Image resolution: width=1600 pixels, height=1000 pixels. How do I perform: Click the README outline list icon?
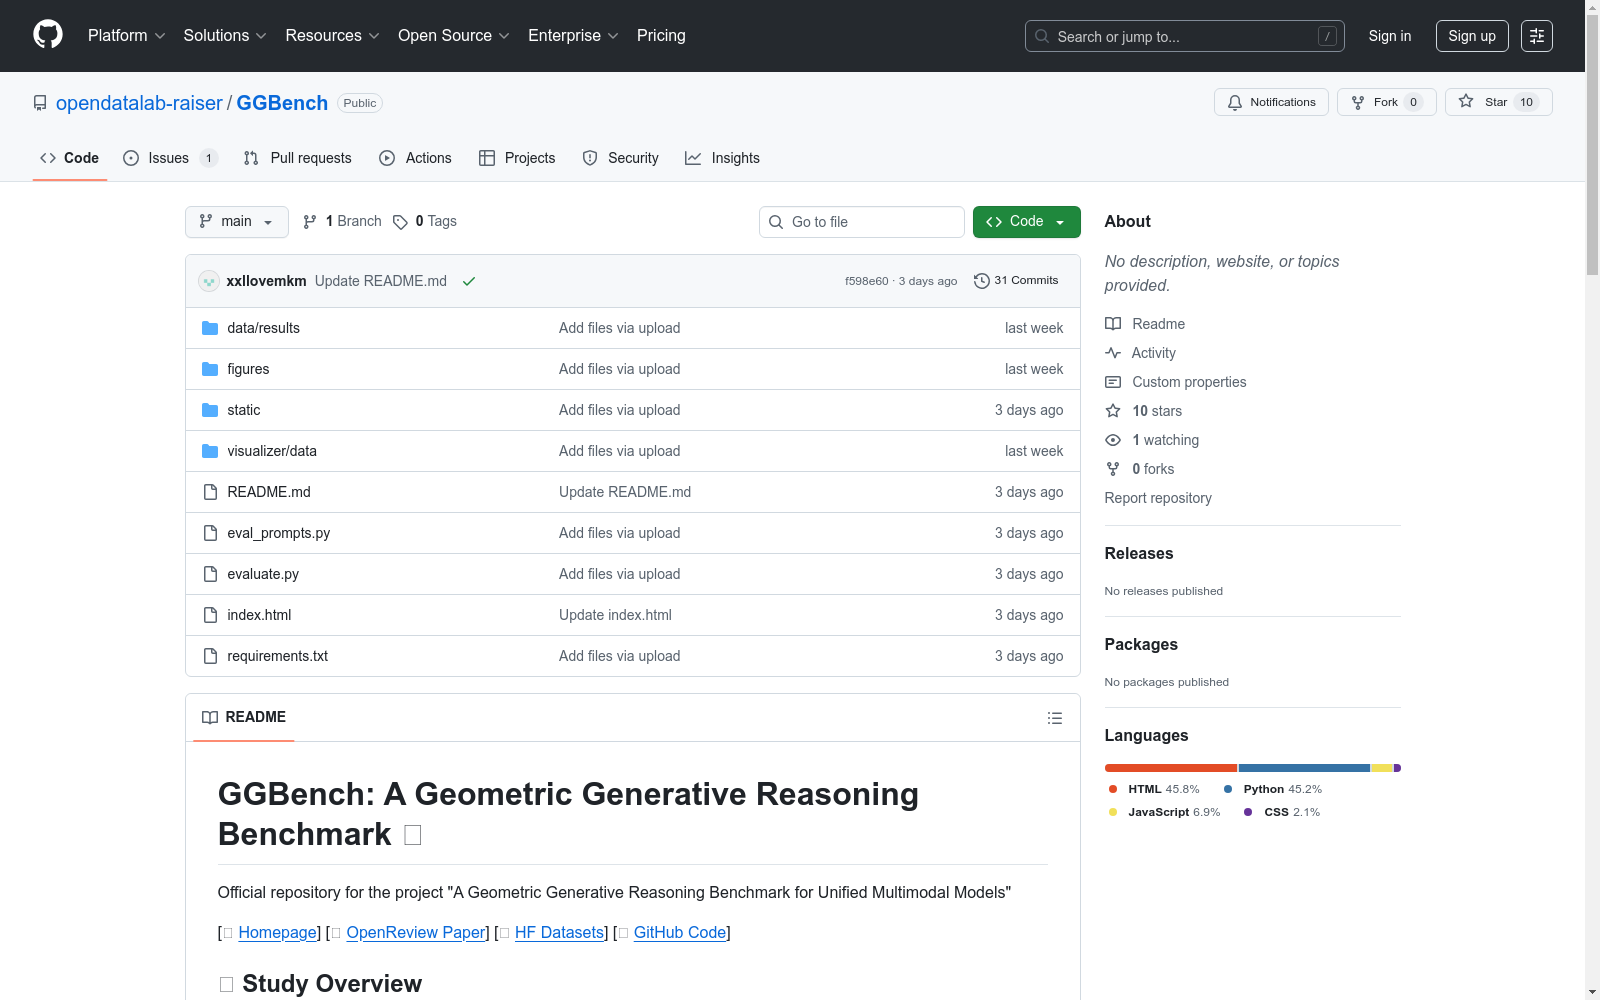[1055, 718]
